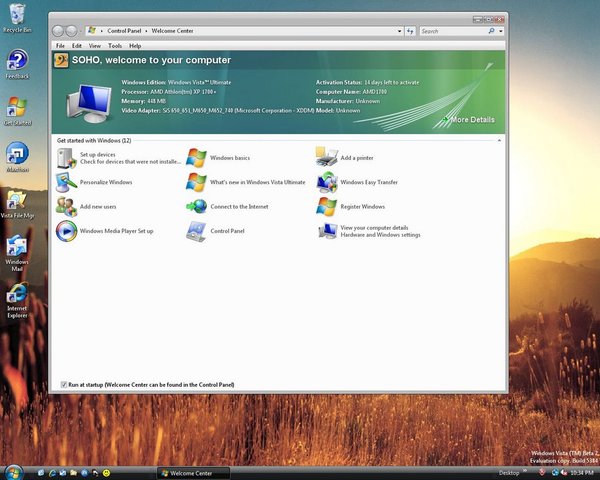Collapse the Get started with Windows section
This screenshot has height=480, width=600.
click(499, 140)
